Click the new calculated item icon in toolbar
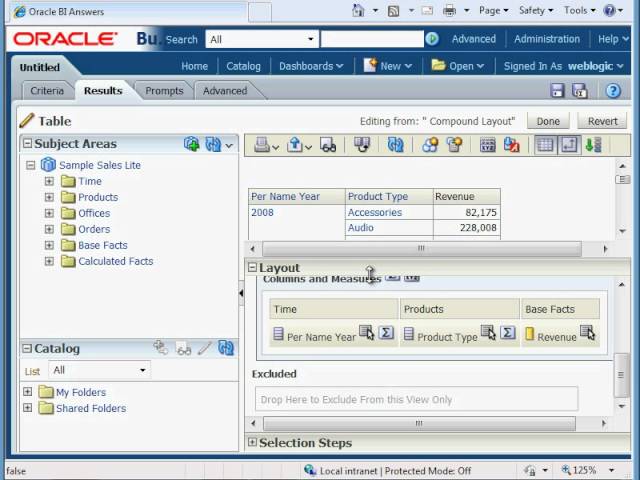Viewport: 640px width, 480px height. 455,145
